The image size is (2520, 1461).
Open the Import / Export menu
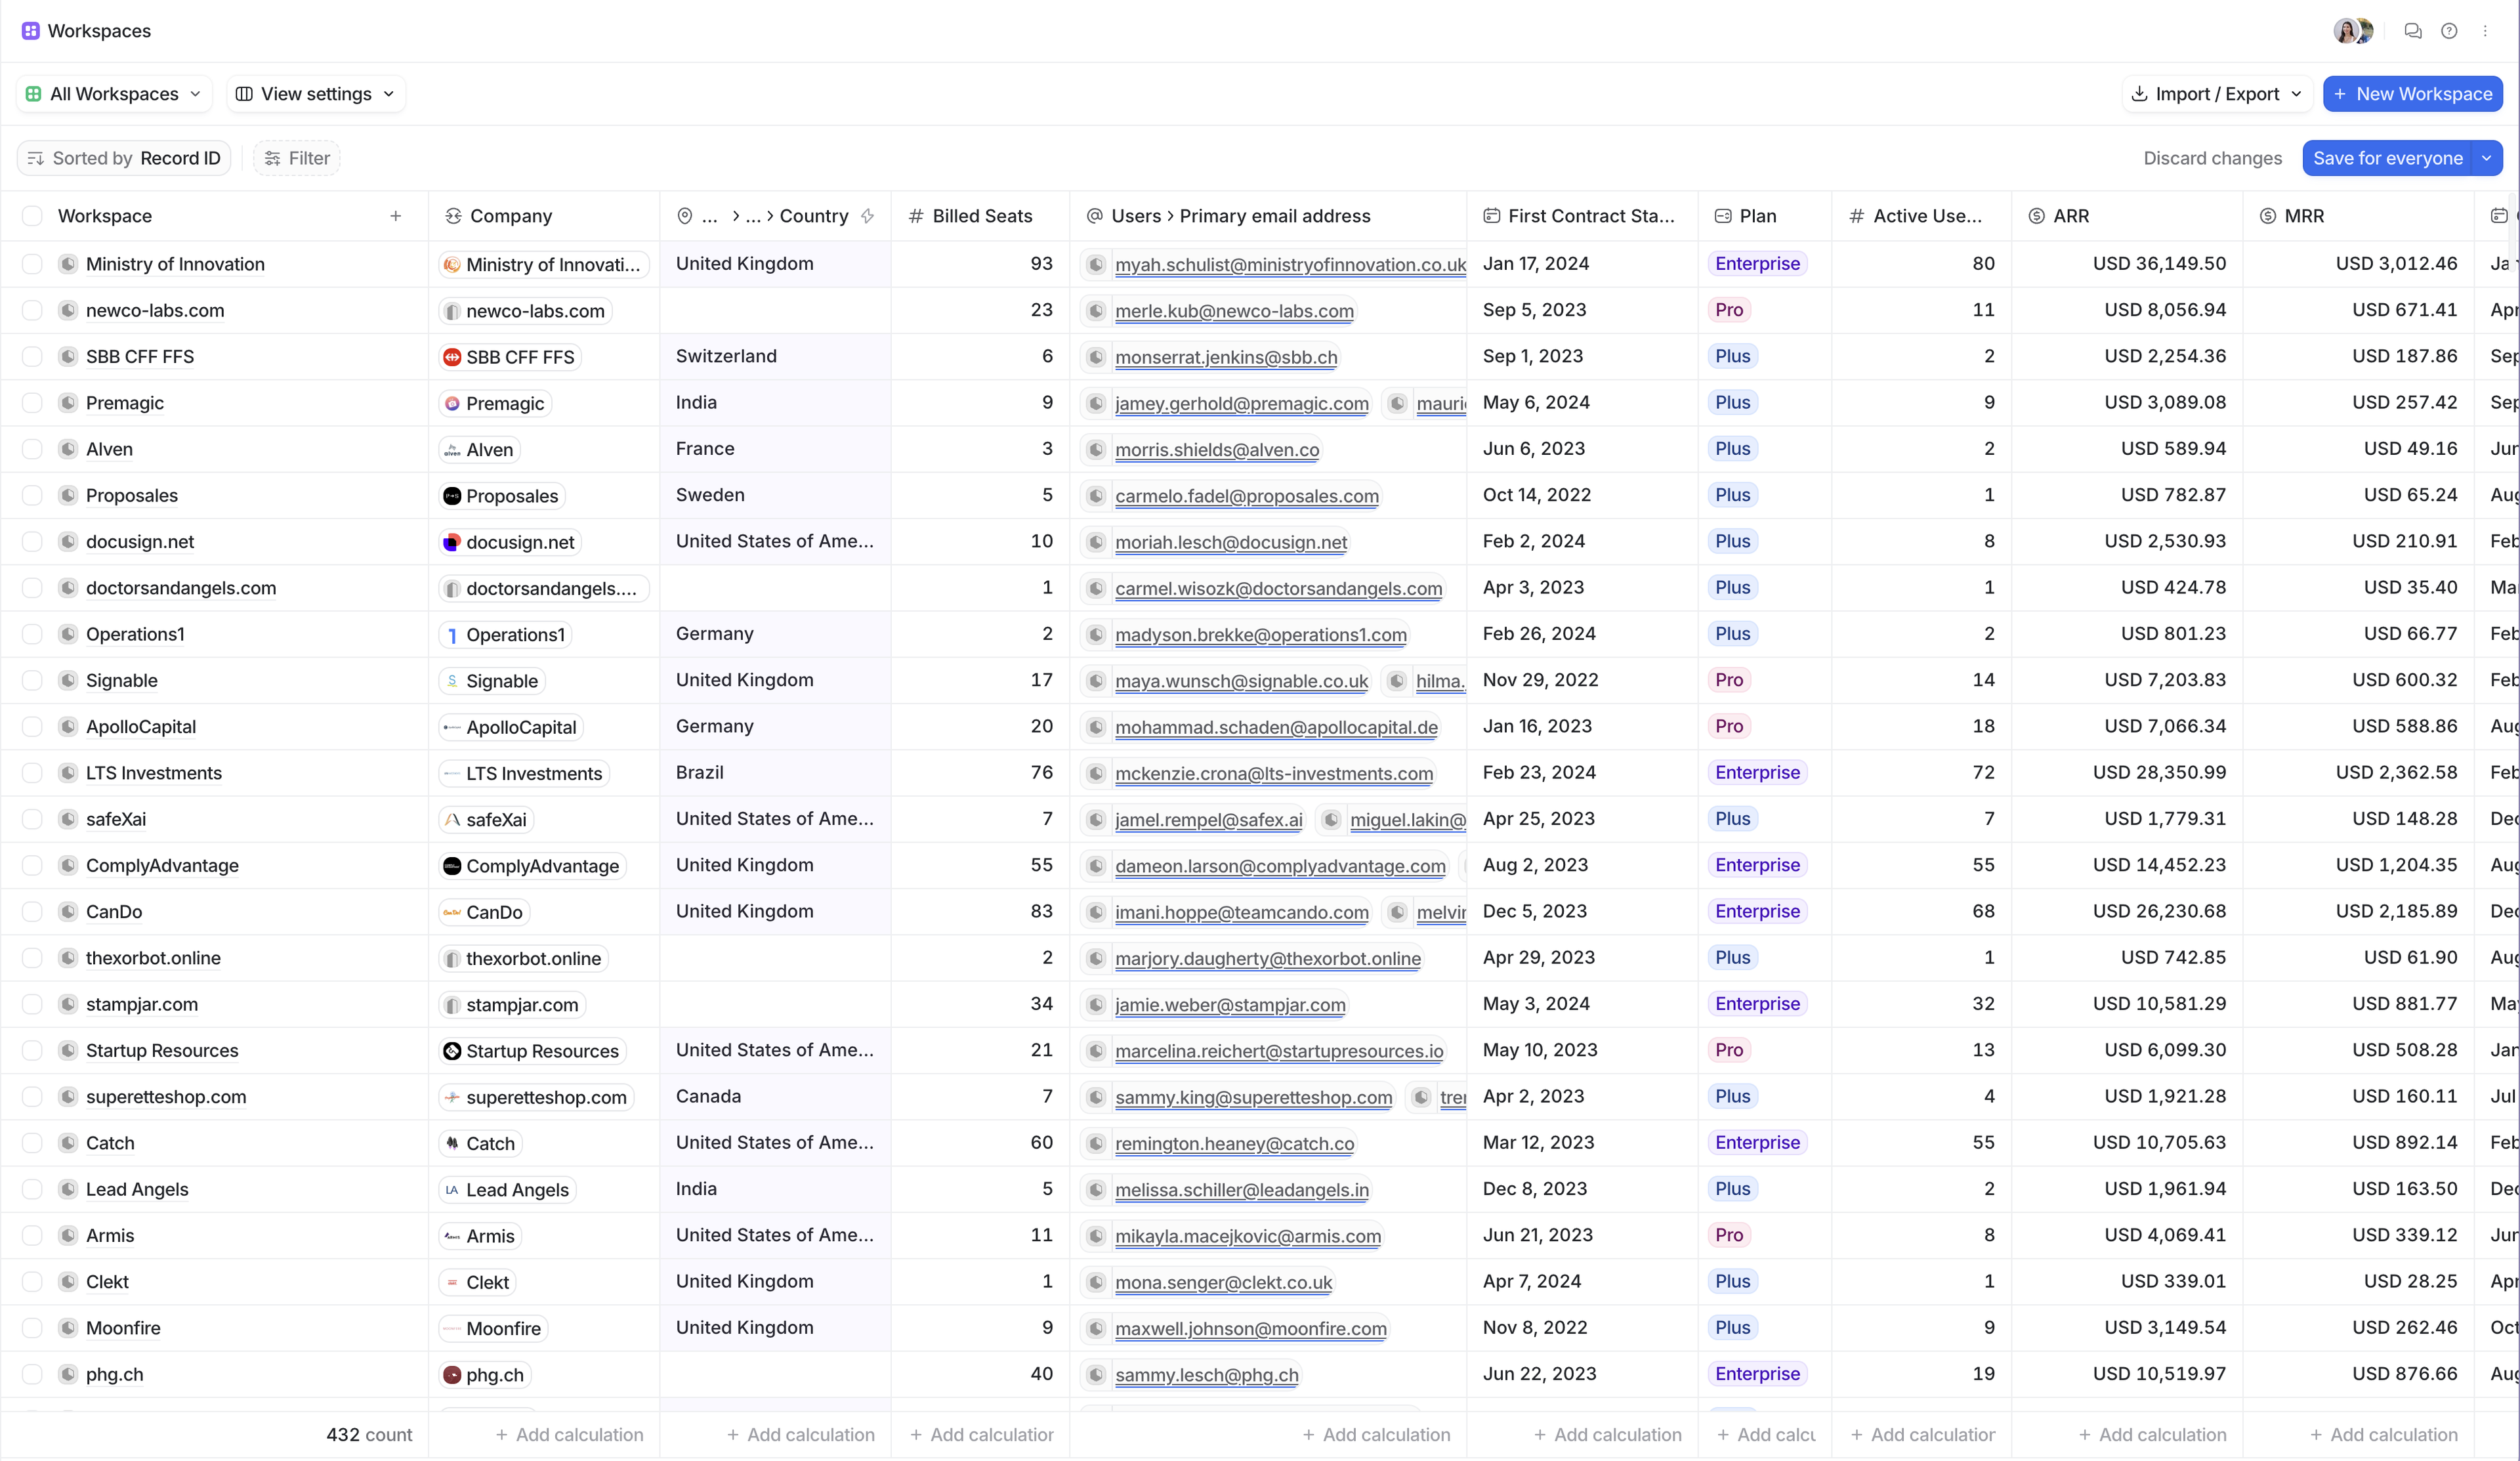point(2216,94)
